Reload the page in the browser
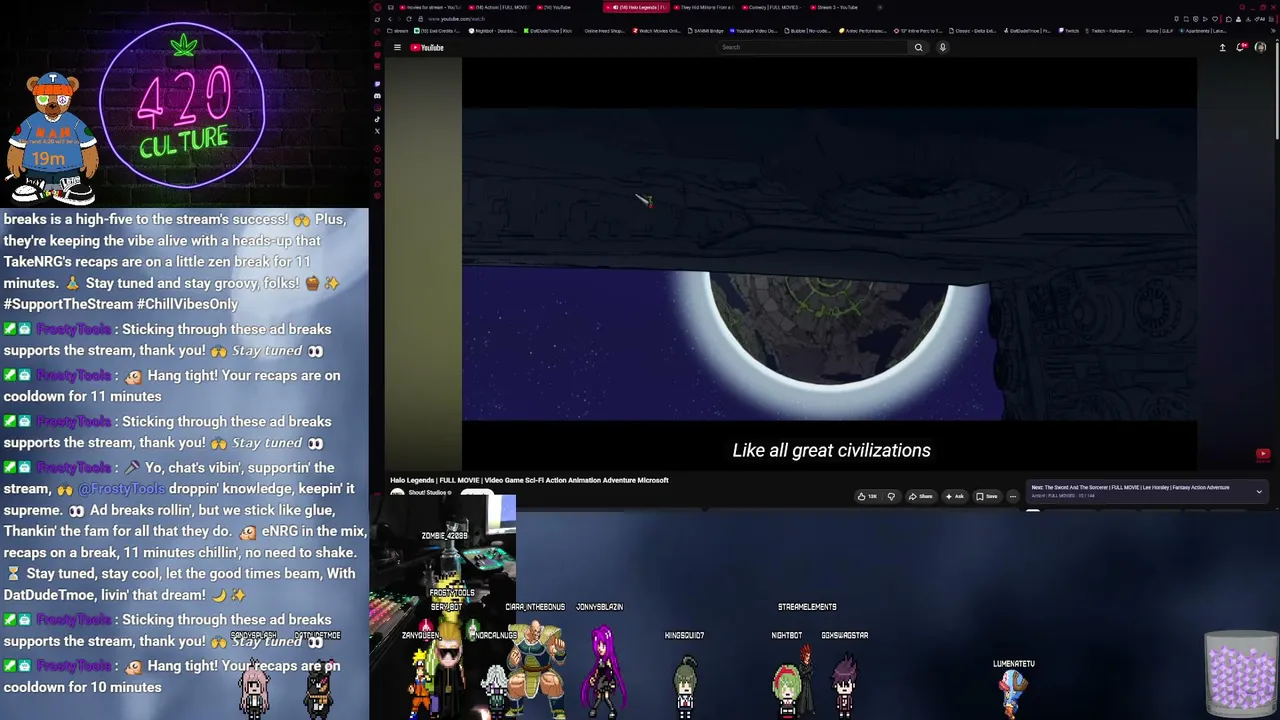 (409, 19)
